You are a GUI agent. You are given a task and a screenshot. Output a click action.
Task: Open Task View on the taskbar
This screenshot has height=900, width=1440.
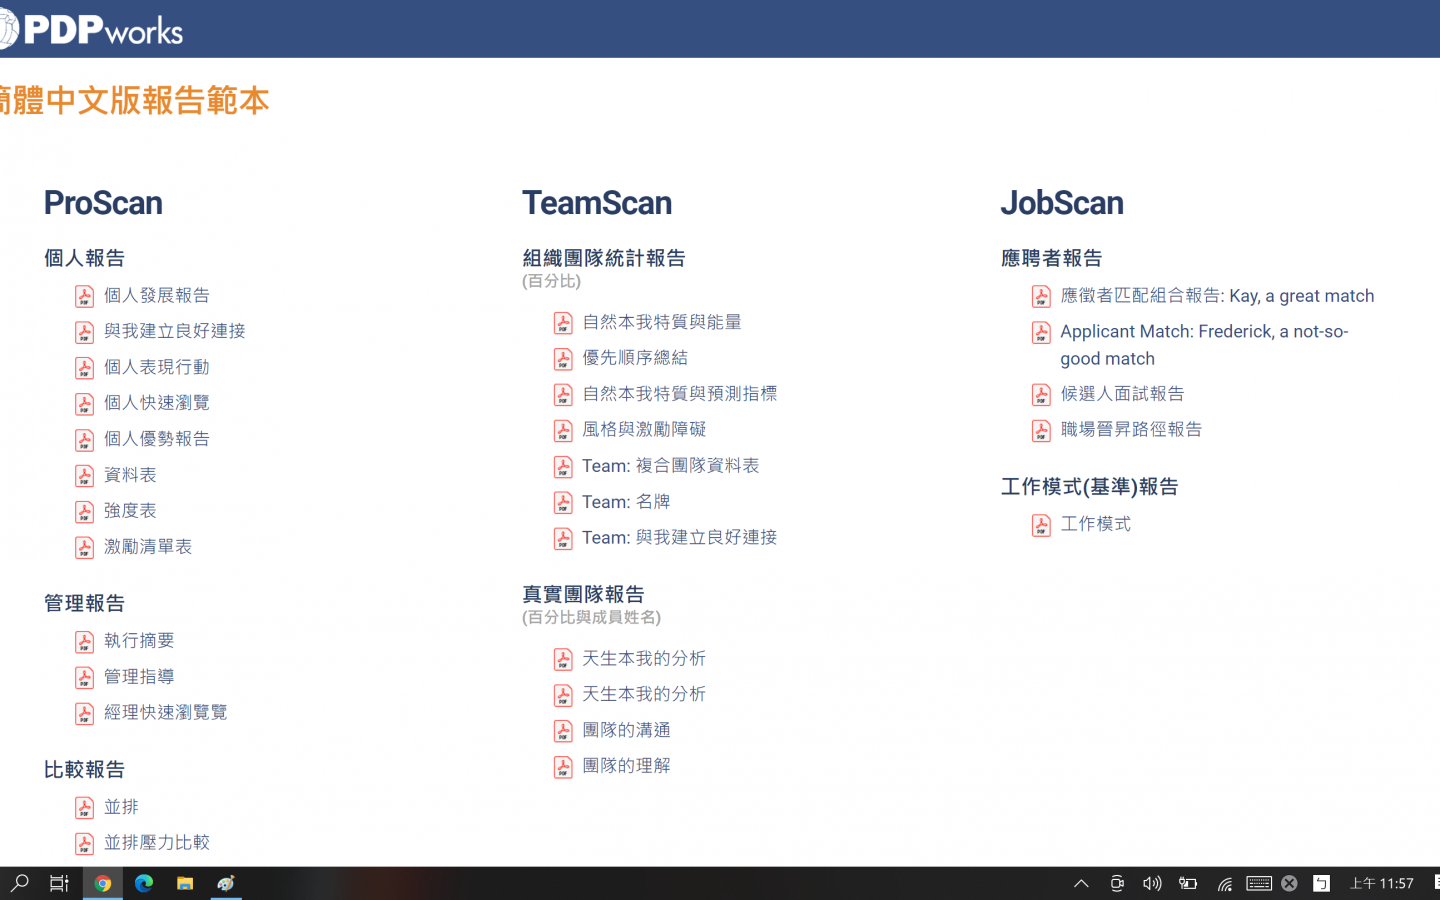pyautogui.click(x=60, y=883)
